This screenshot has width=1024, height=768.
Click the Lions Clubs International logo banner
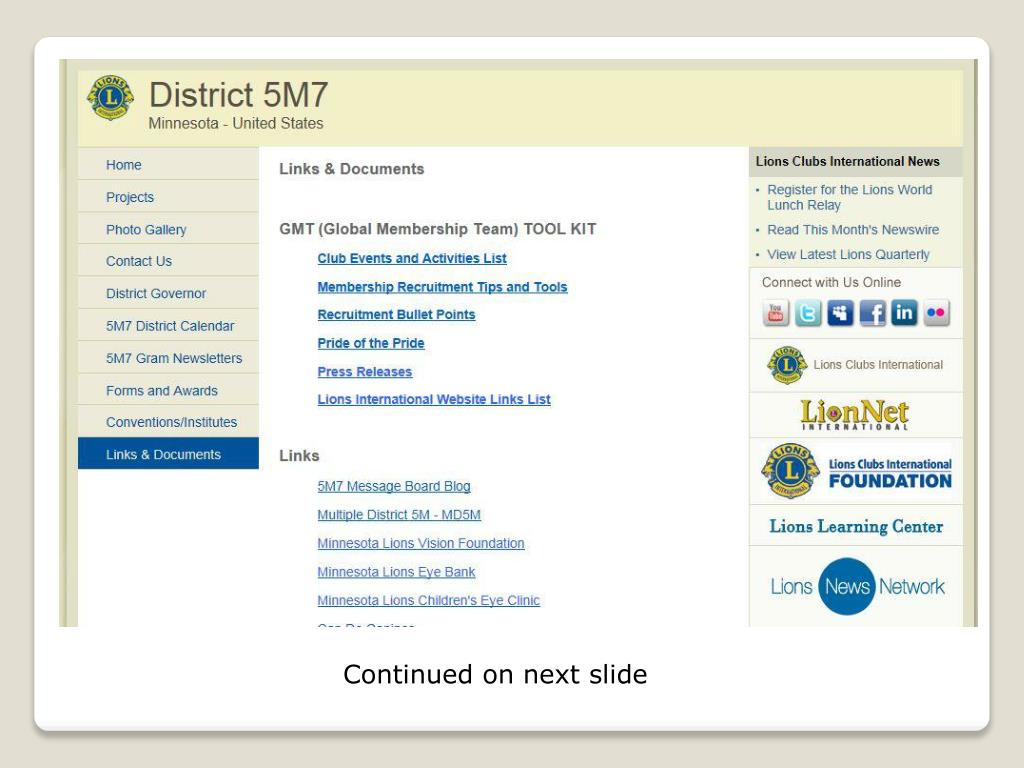tap(856, 365)
